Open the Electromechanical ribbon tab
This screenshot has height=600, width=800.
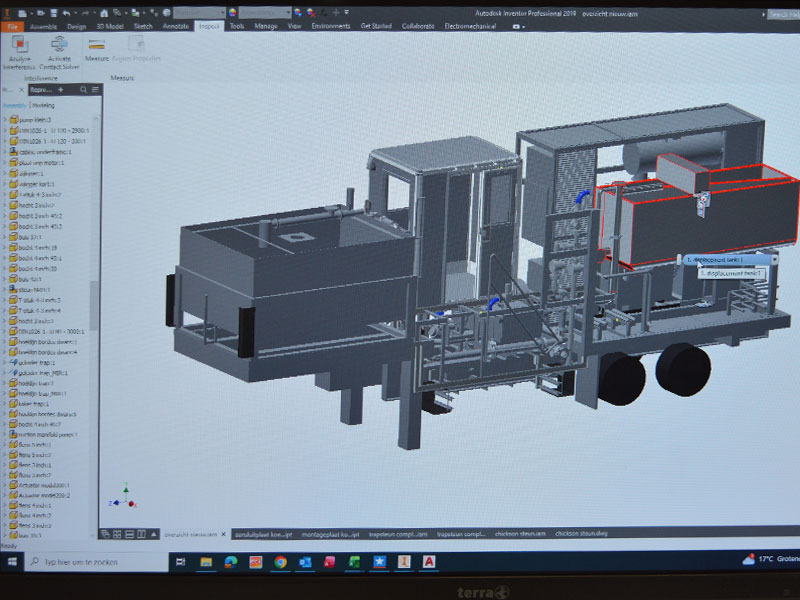470,26
